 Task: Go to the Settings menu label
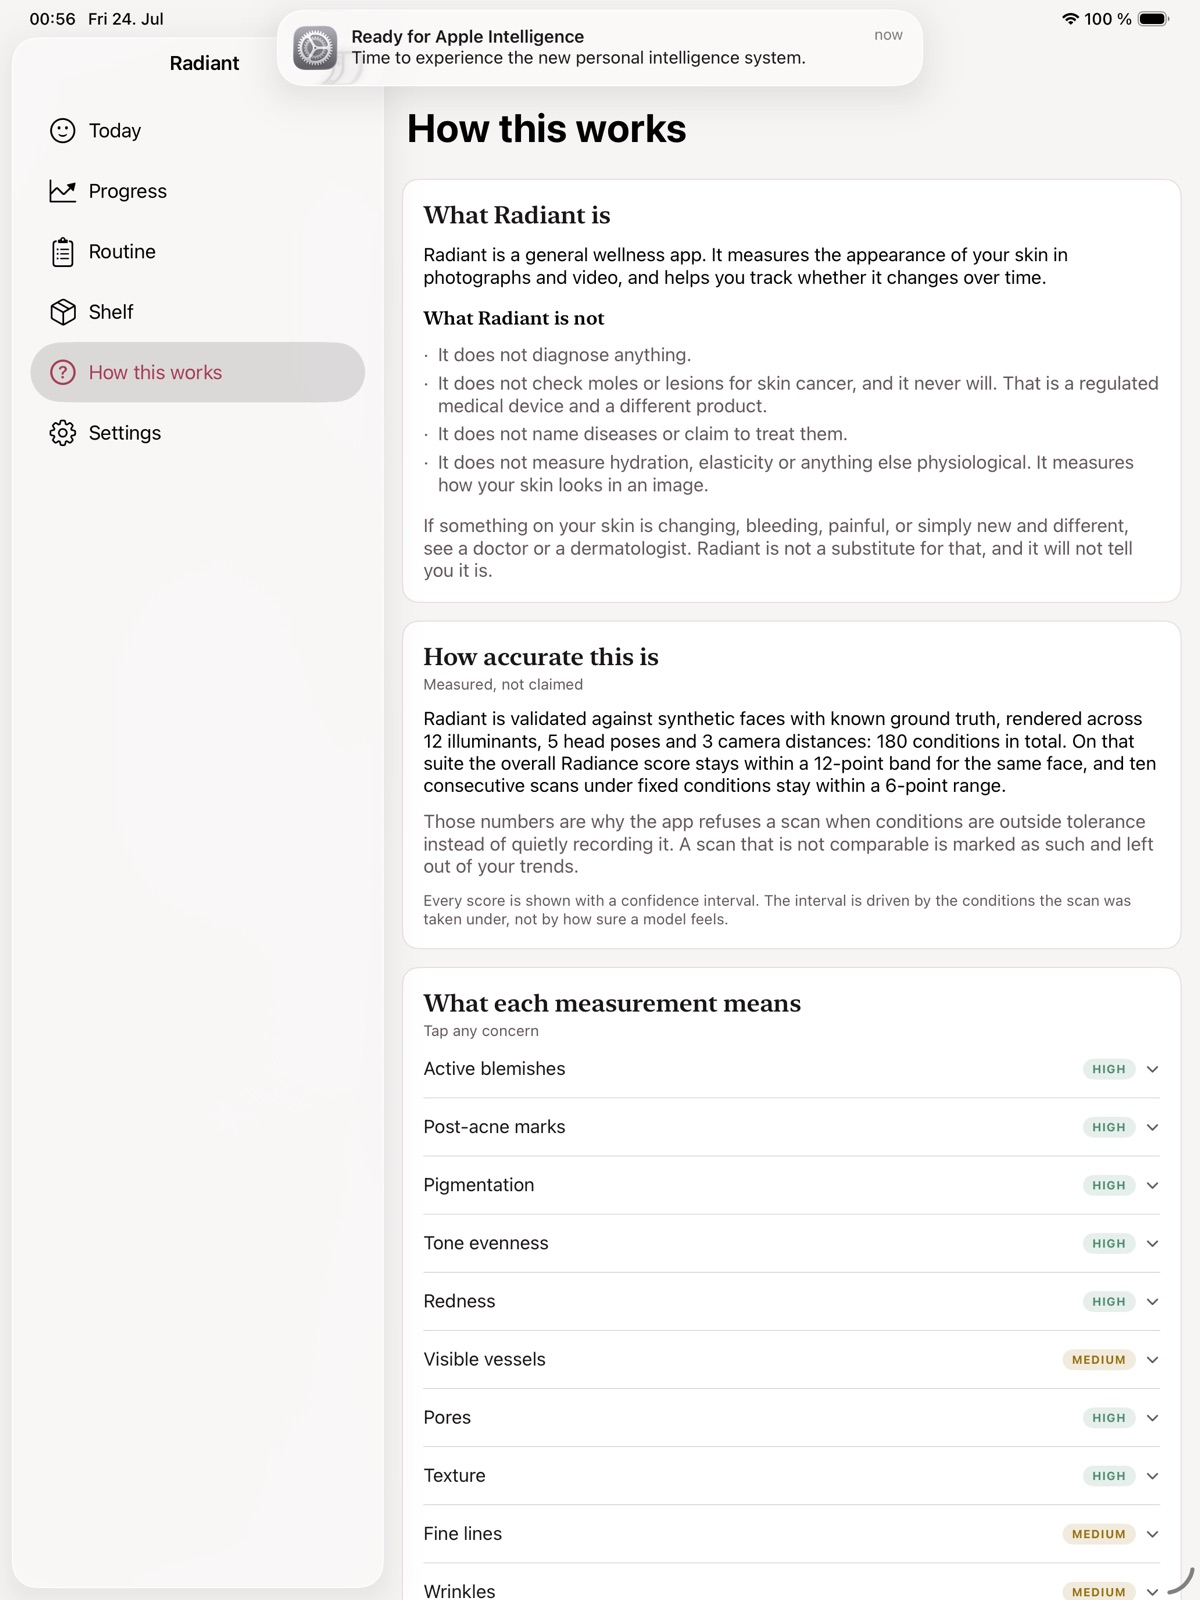(x=125, y=433)
